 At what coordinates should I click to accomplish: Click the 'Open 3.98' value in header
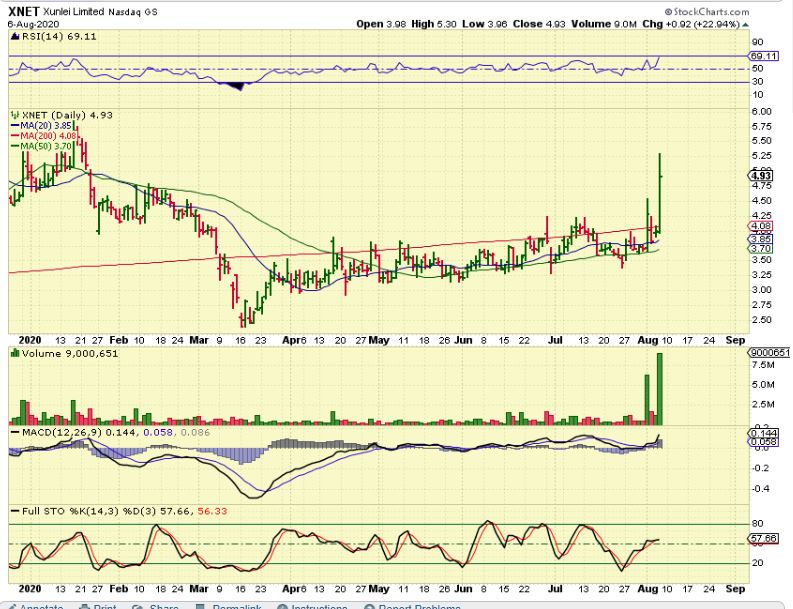tap(381, 24)
